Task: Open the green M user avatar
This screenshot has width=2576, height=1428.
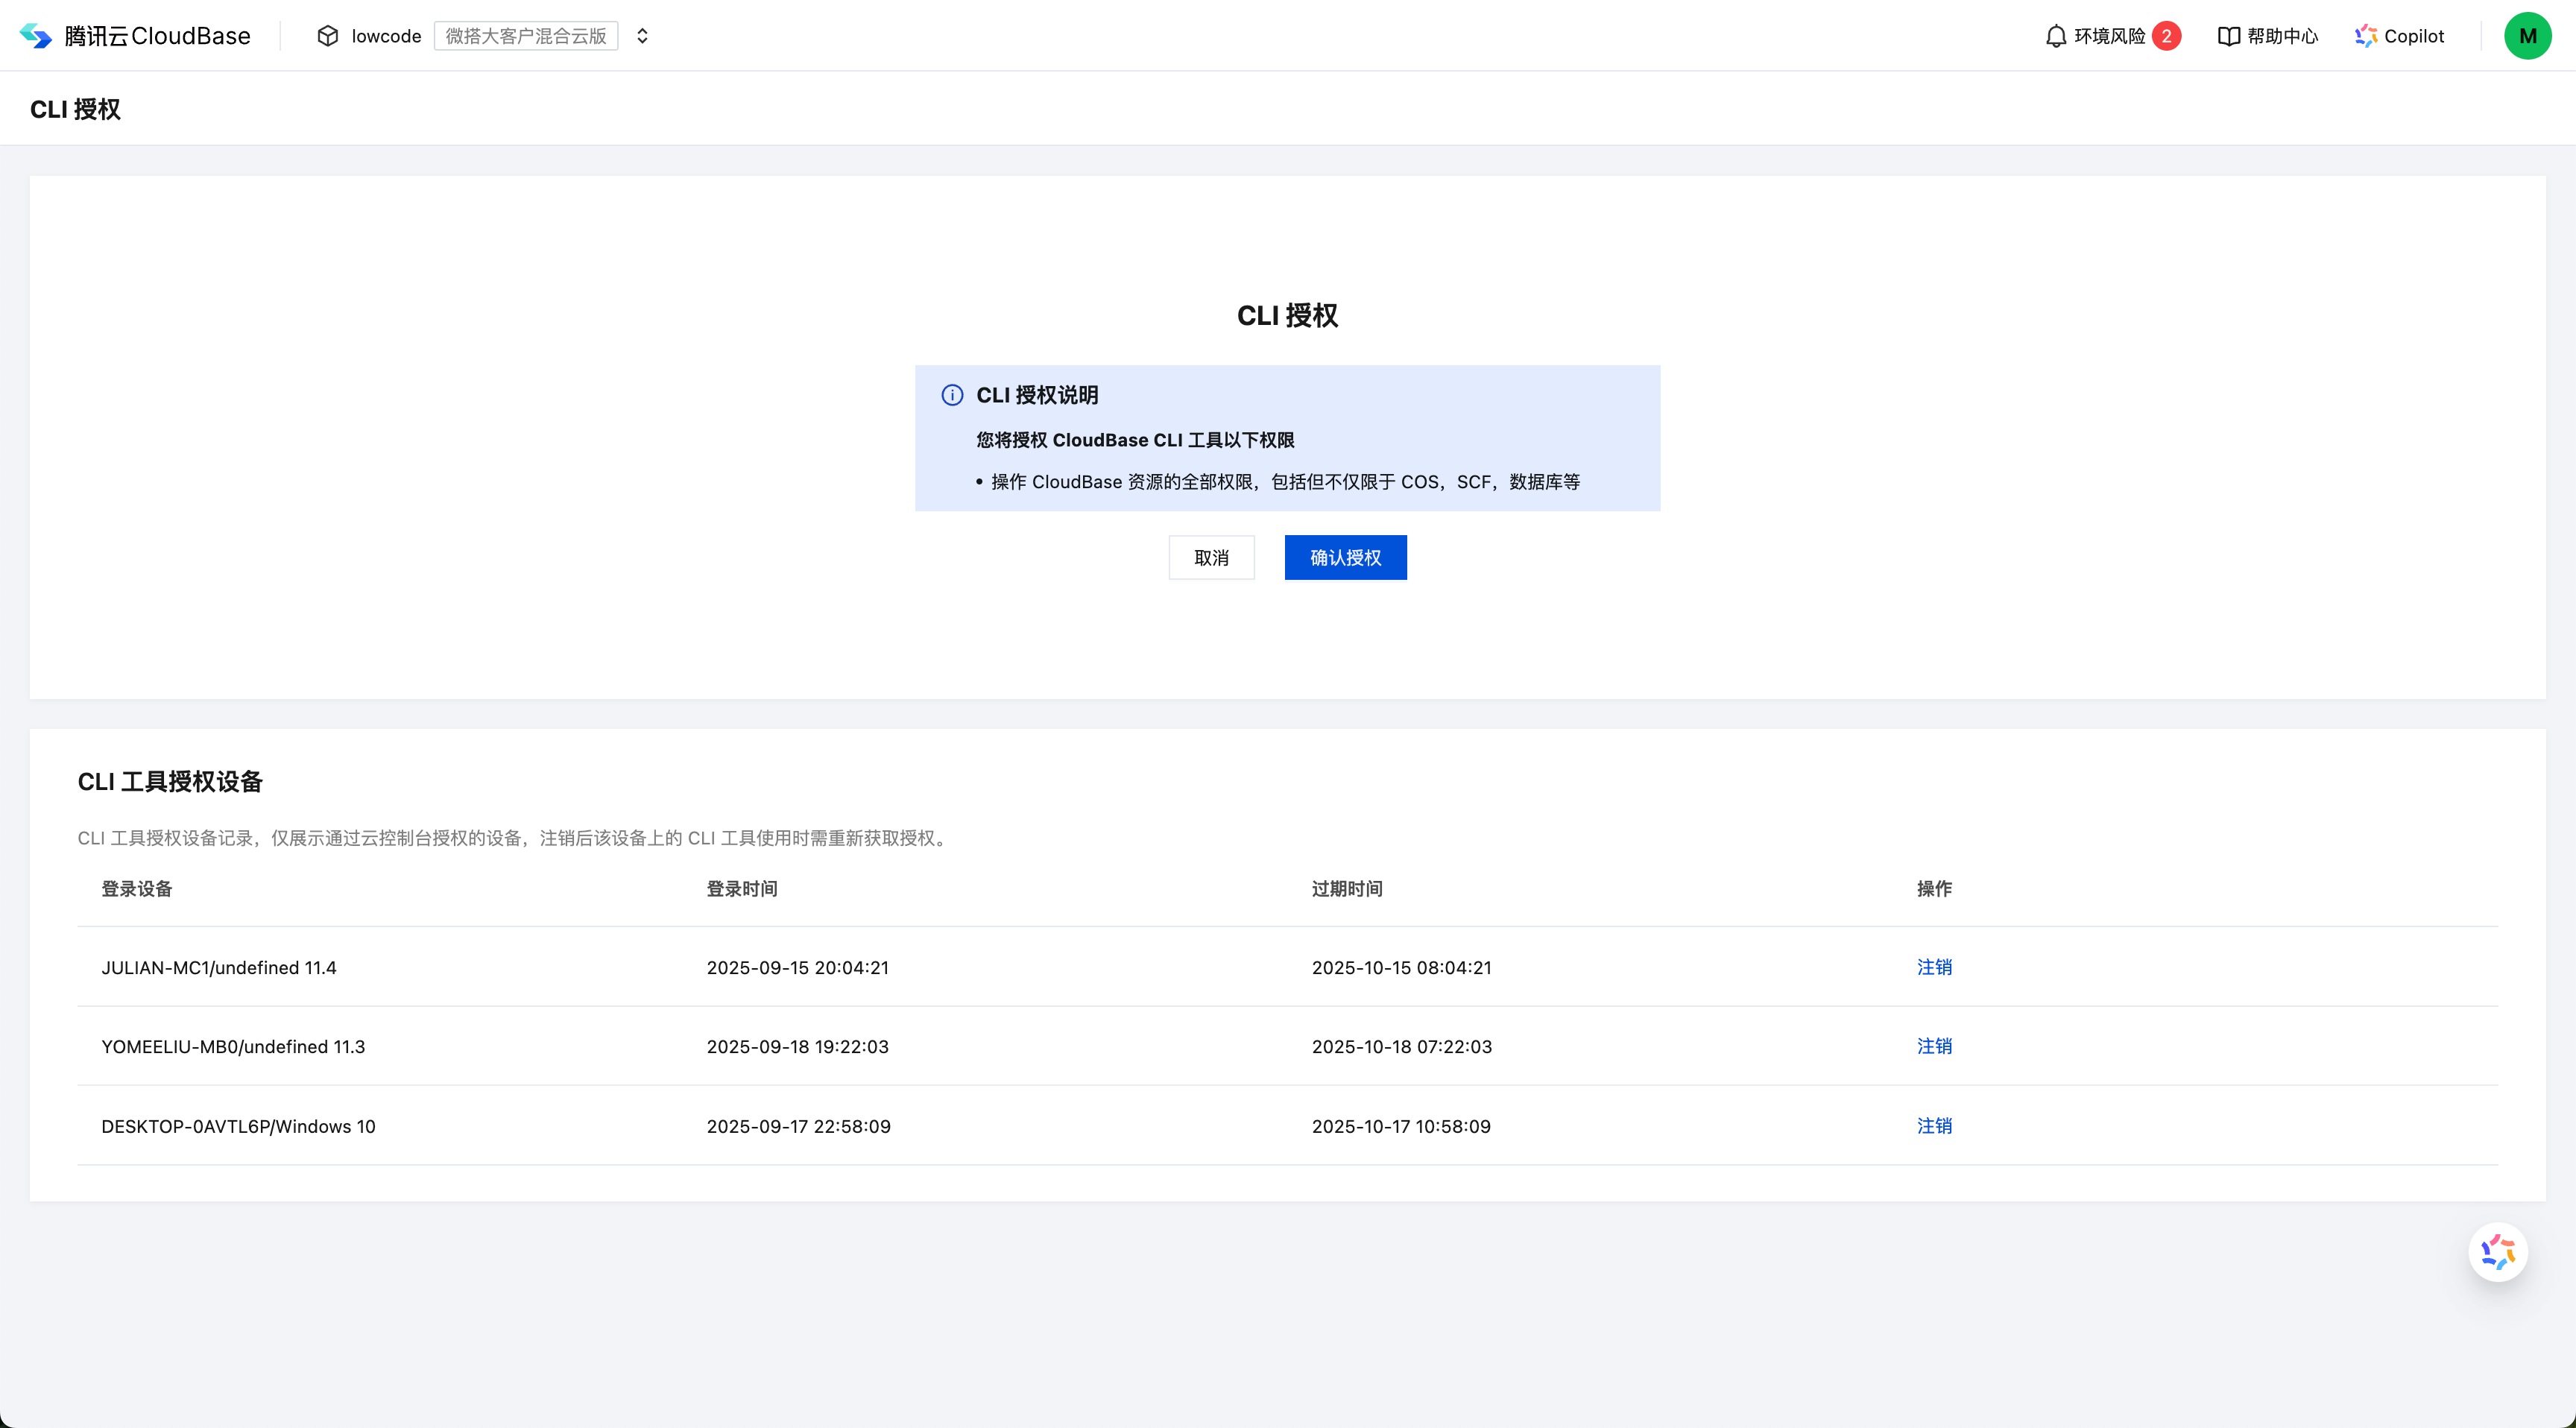Action: pos(2527,36)
